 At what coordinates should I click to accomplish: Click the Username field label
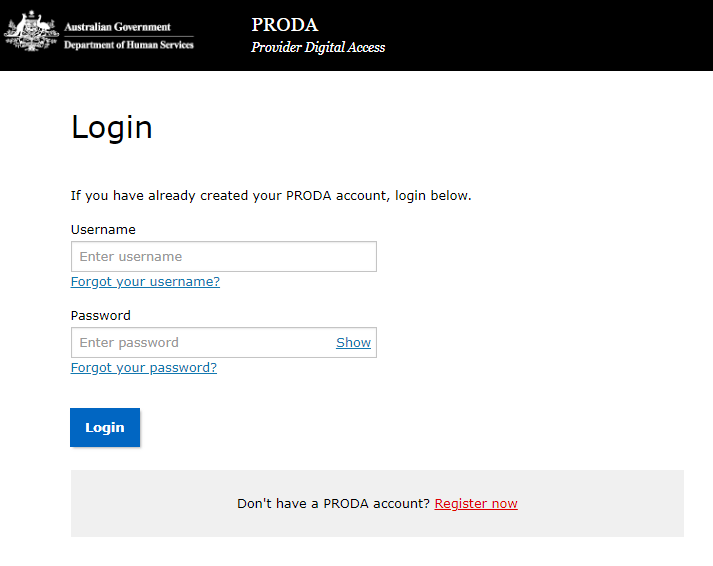click(x=103, y=230)
